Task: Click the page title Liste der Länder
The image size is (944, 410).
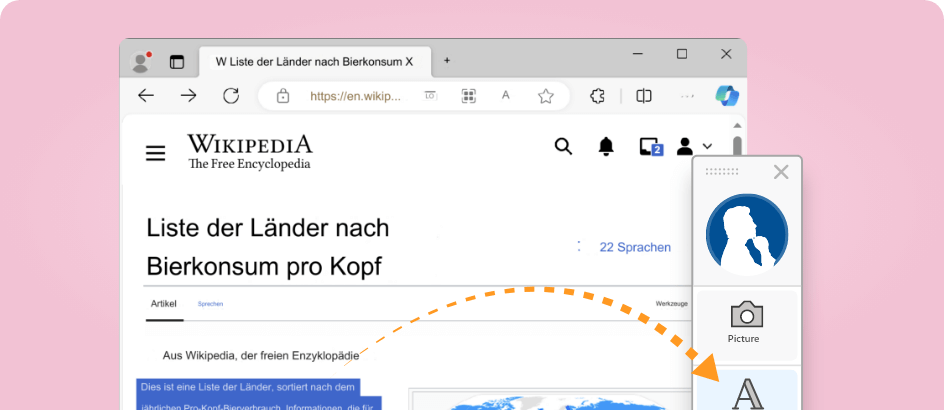Action: tap(268, 247)
